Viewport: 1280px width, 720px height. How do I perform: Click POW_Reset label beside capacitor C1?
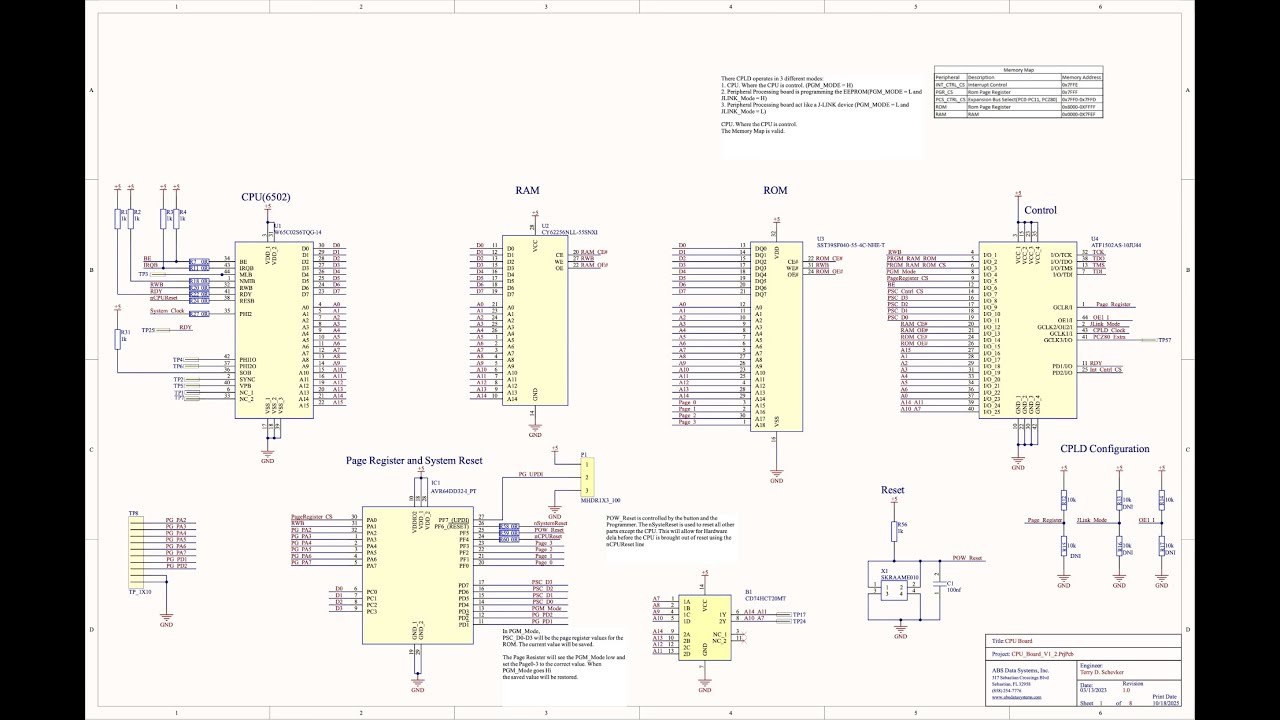(967, 557)
